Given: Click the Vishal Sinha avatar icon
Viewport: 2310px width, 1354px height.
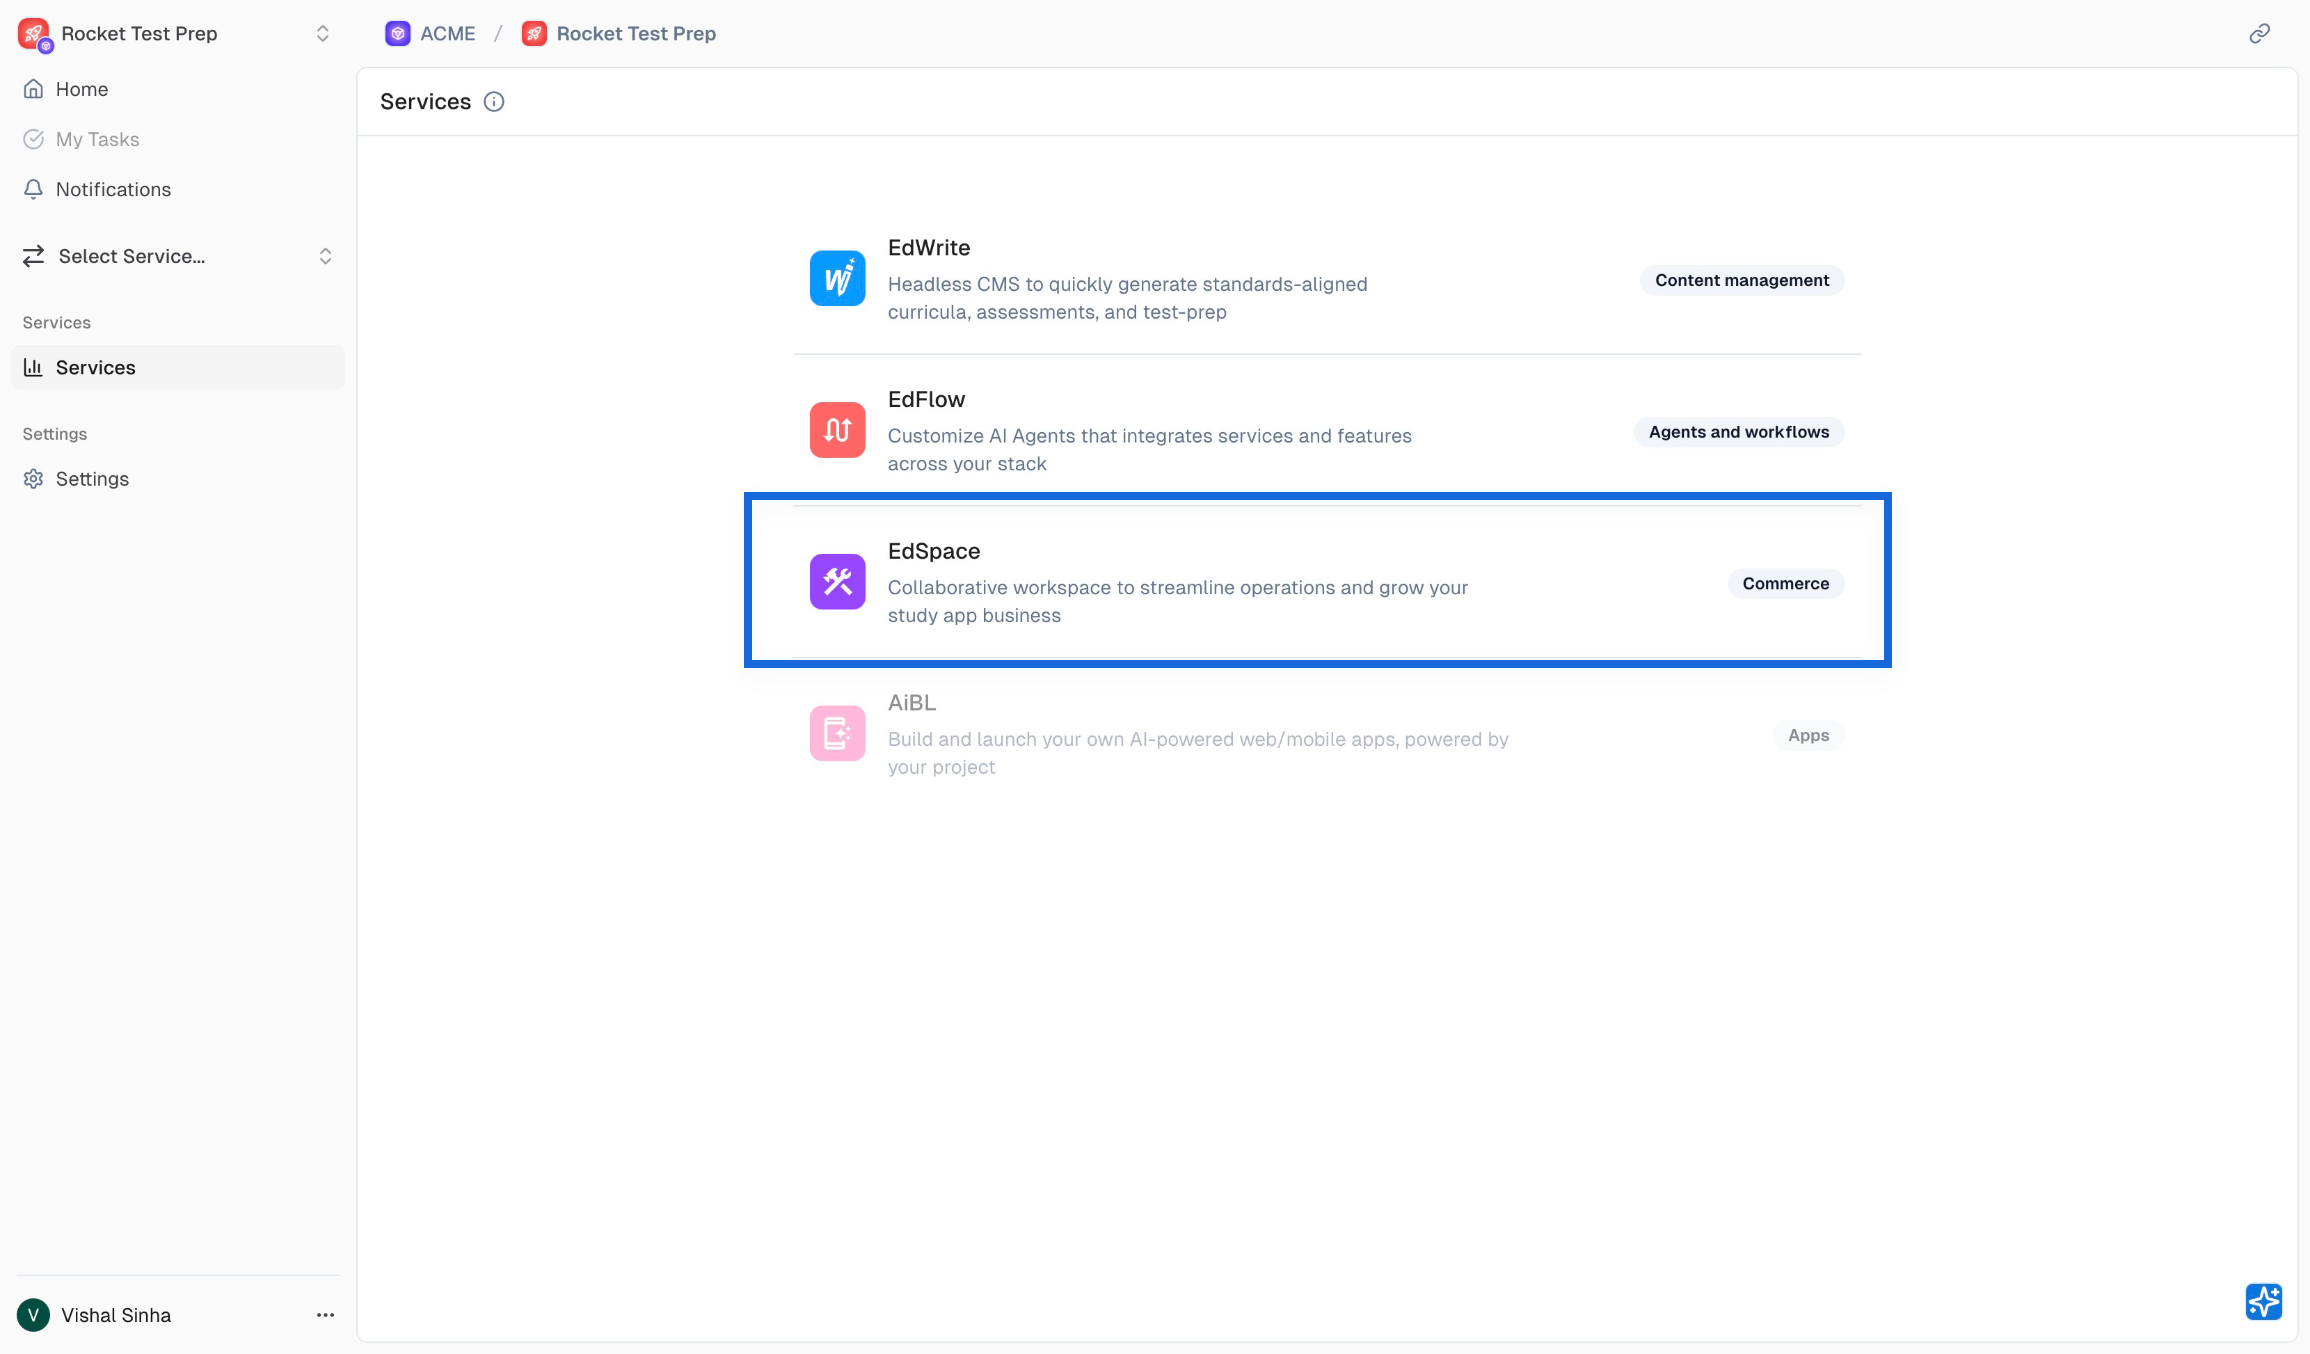Looking at the screenshot, I should pos(34,1315).
